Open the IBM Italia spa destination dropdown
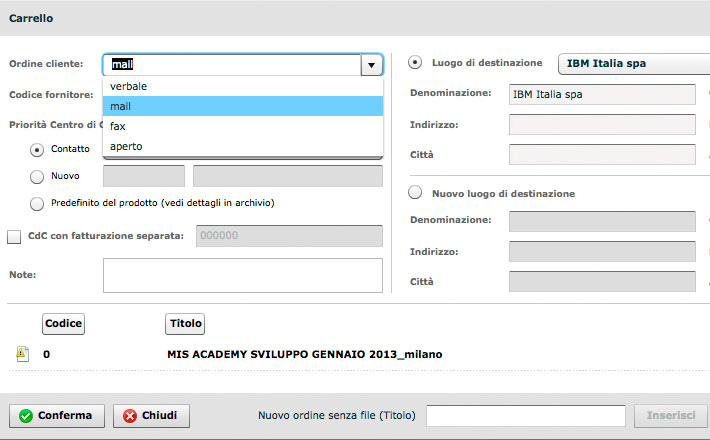This screenshot has height=440, width=710. tap(634, 63)
